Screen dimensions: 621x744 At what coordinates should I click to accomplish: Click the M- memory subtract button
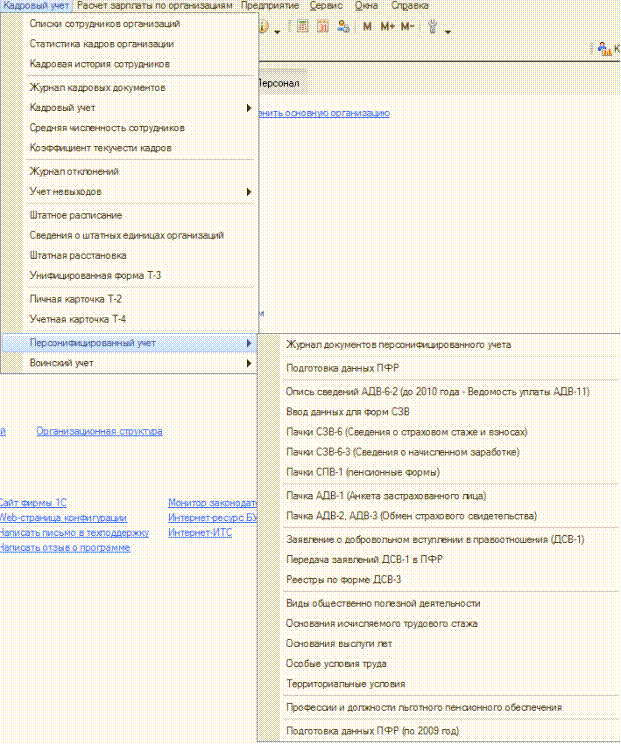tap(408, 27)
